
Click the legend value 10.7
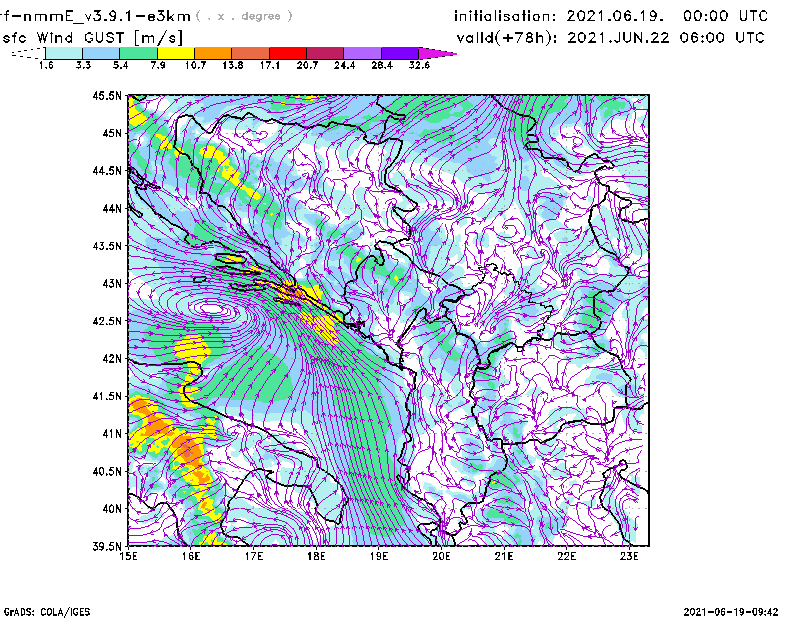[195, 65]
